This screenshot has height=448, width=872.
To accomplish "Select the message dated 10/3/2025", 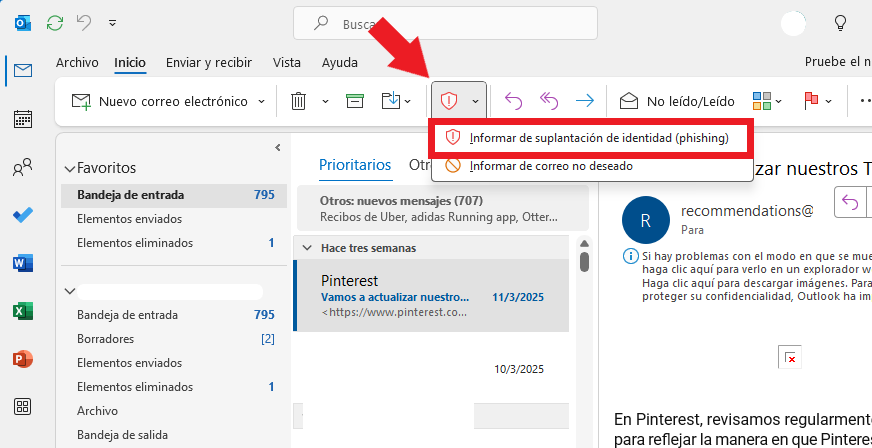I will [431, 369].
